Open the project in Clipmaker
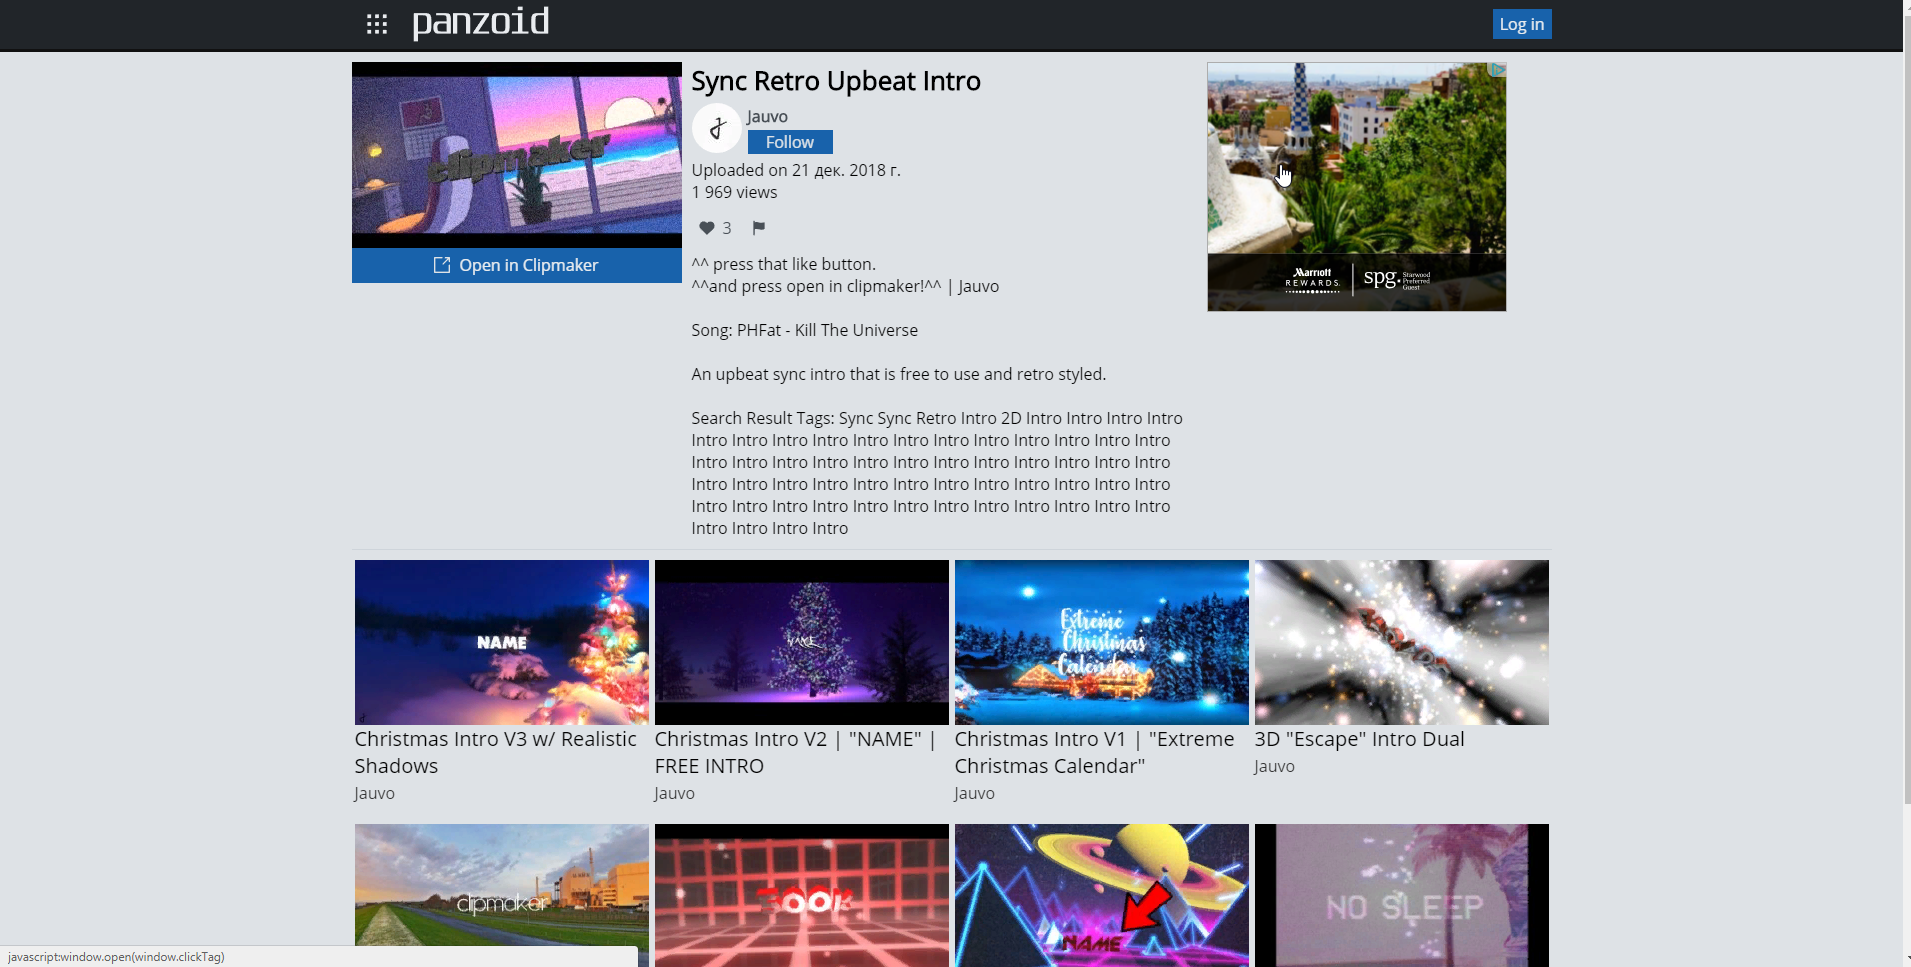The image size is (1911, 967). point(516,264)
